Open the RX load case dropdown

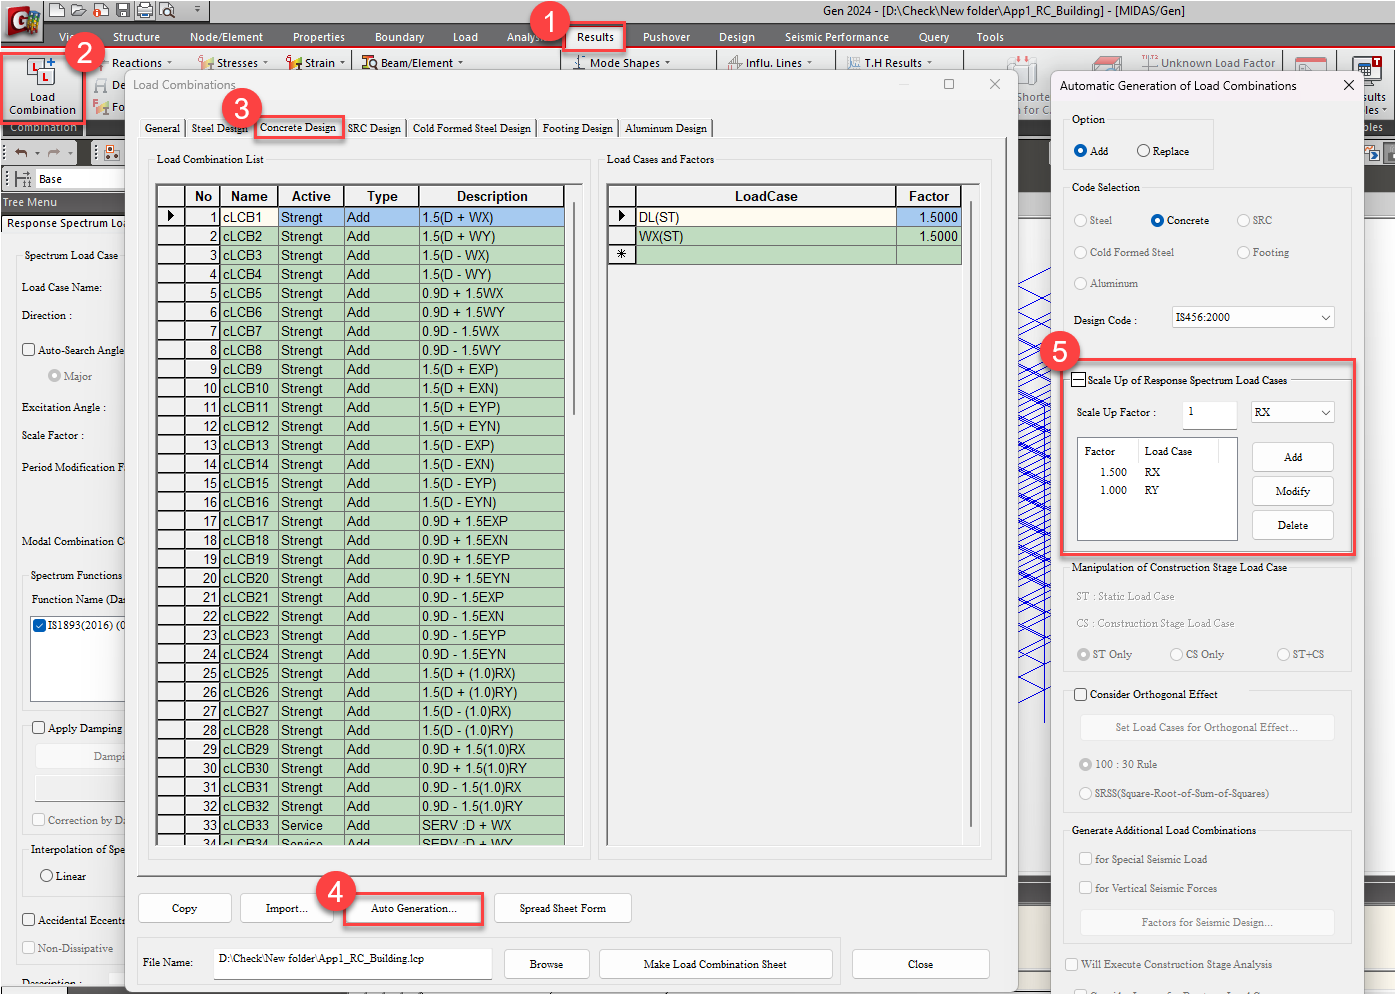point(1293,412)
